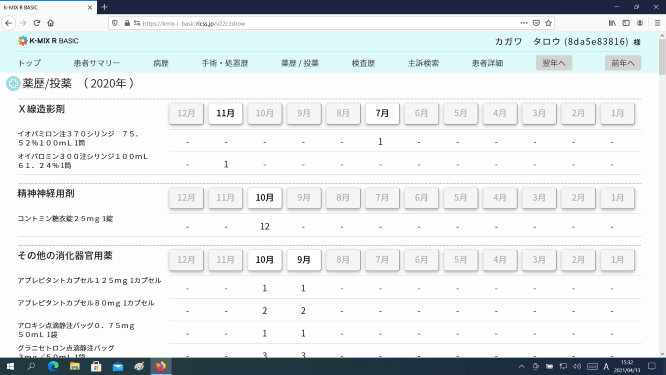Click the browser URL address field

(x=329, y=23)
